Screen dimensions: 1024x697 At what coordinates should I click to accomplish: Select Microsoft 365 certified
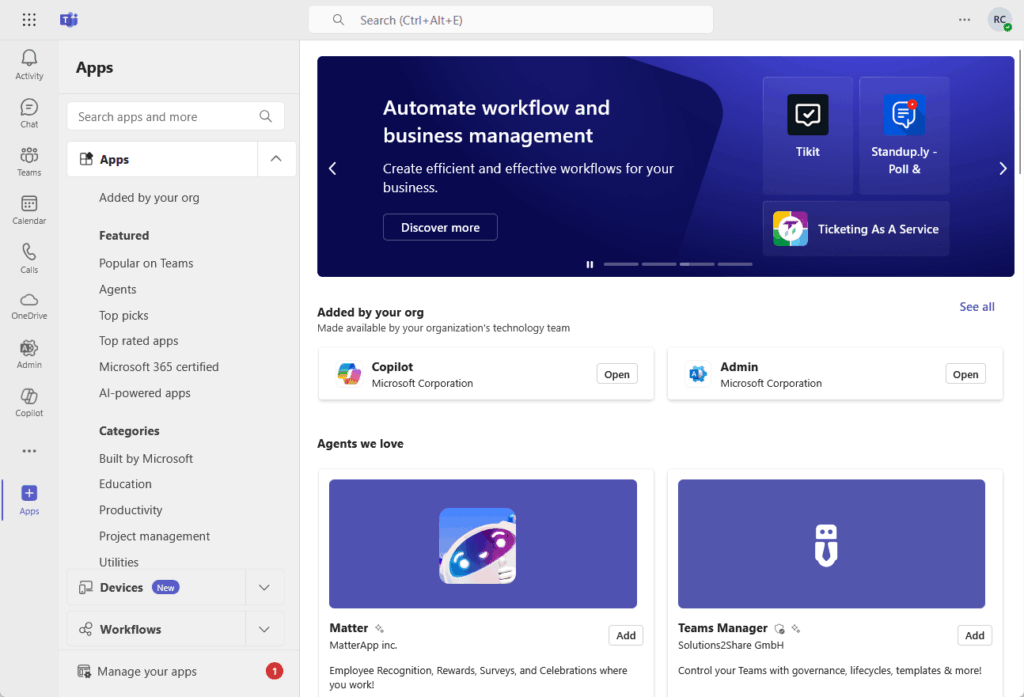(x=159, y=366)
